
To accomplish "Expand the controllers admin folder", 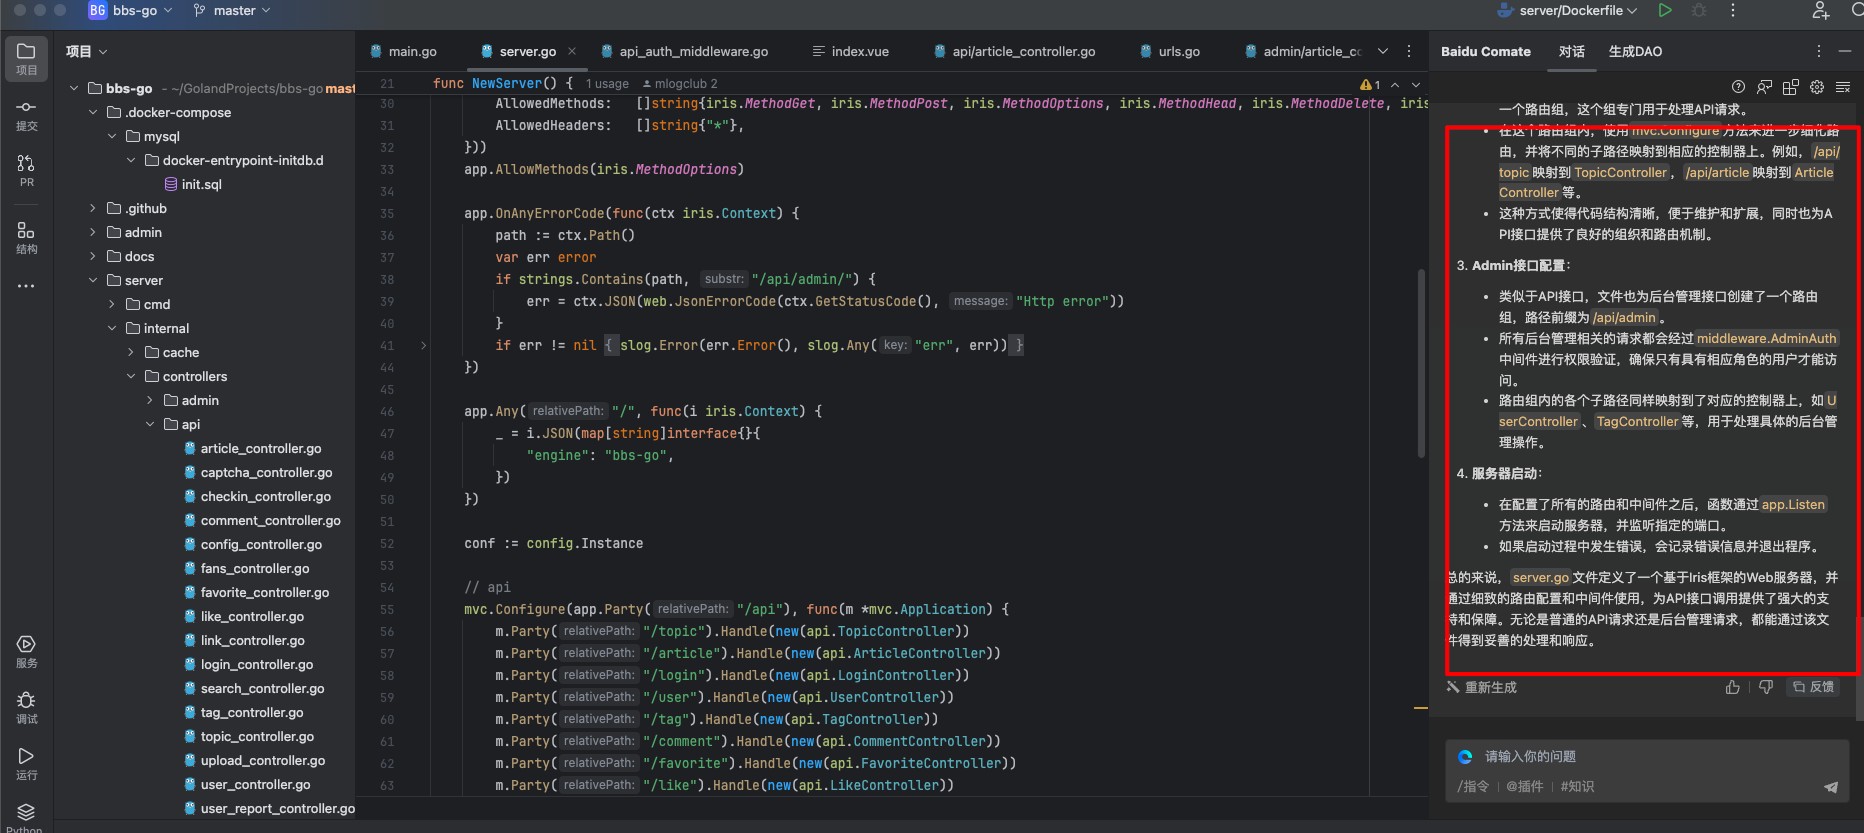I will click(x=150, y=400).
